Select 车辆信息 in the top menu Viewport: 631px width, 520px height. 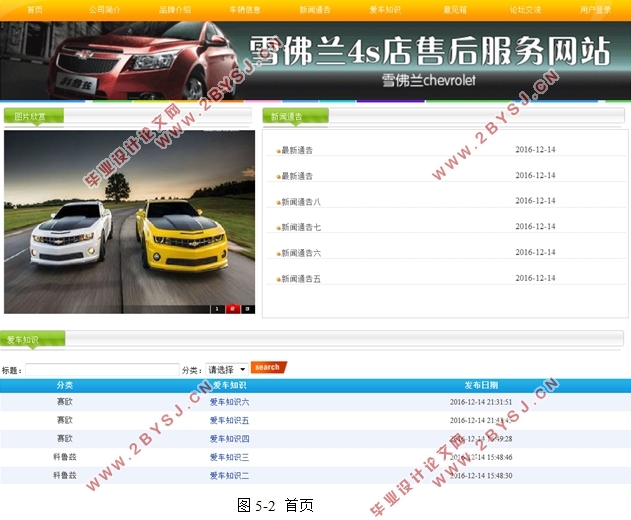point(245,10)
